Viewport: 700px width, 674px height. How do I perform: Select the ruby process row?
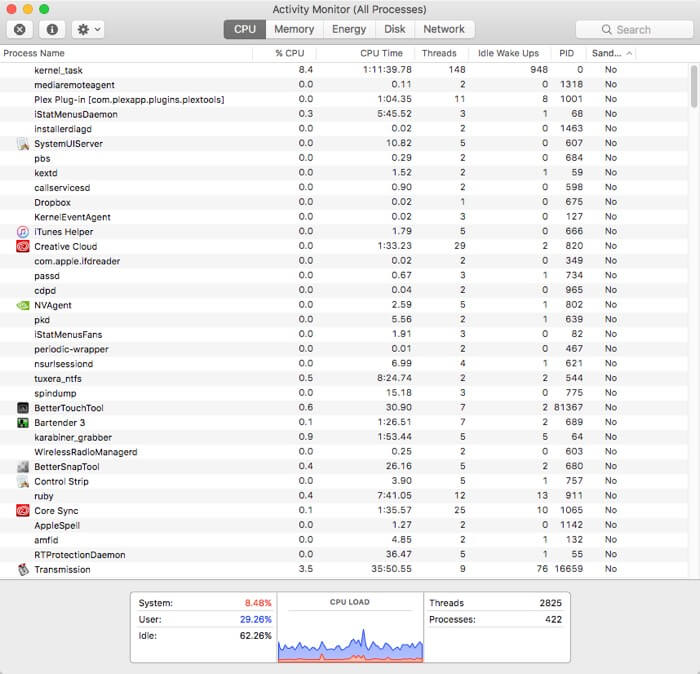coord(344,496)
